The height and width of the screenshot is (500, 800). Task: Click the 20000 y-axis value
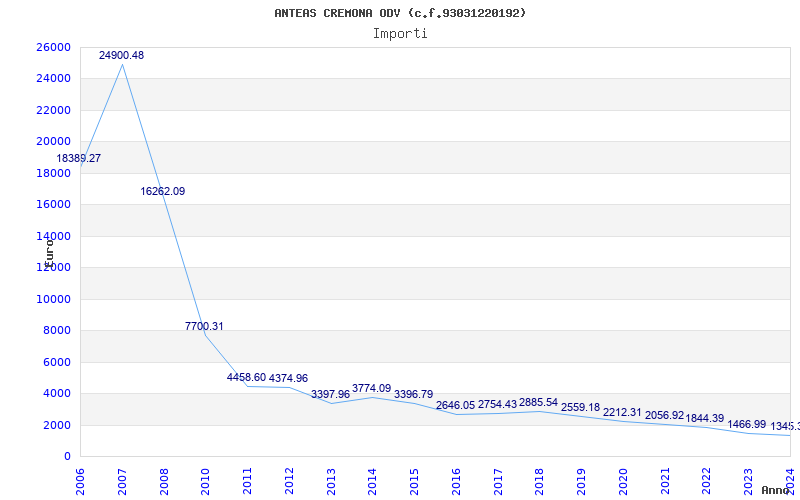pos(54,141)
